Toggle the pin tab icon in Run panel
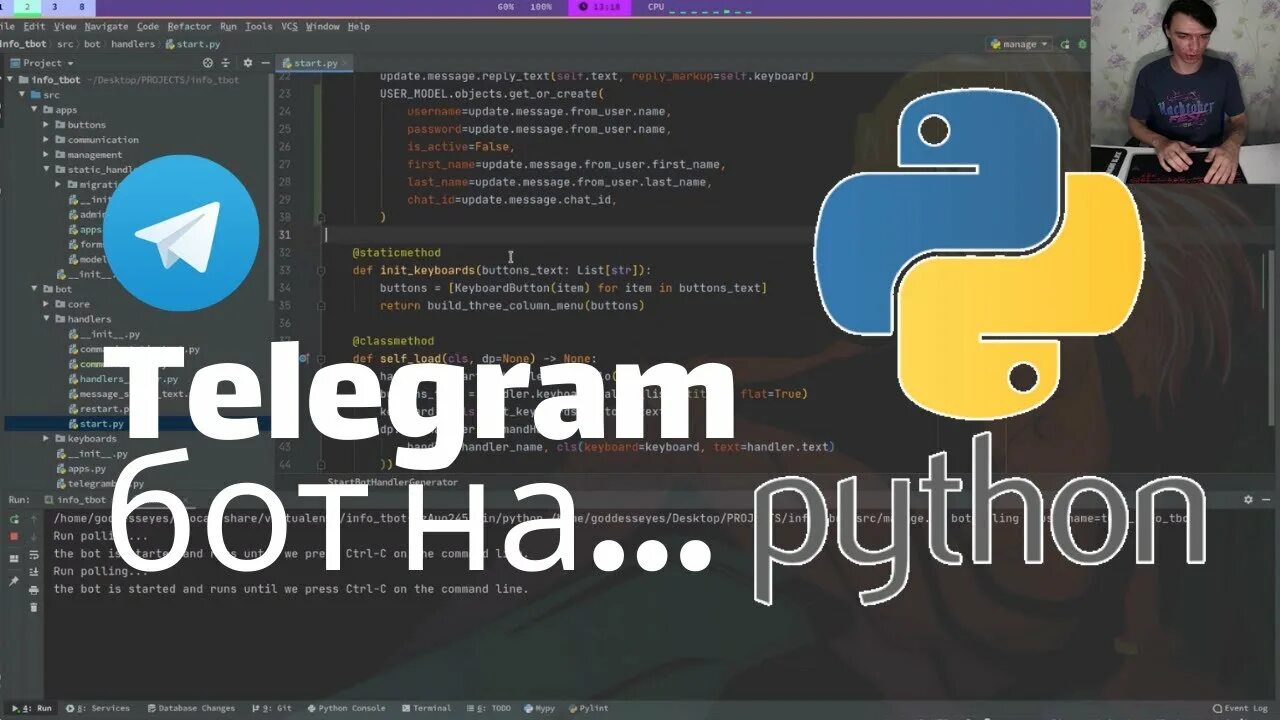The image size is (1280, 720). click(x=14, y=582)
